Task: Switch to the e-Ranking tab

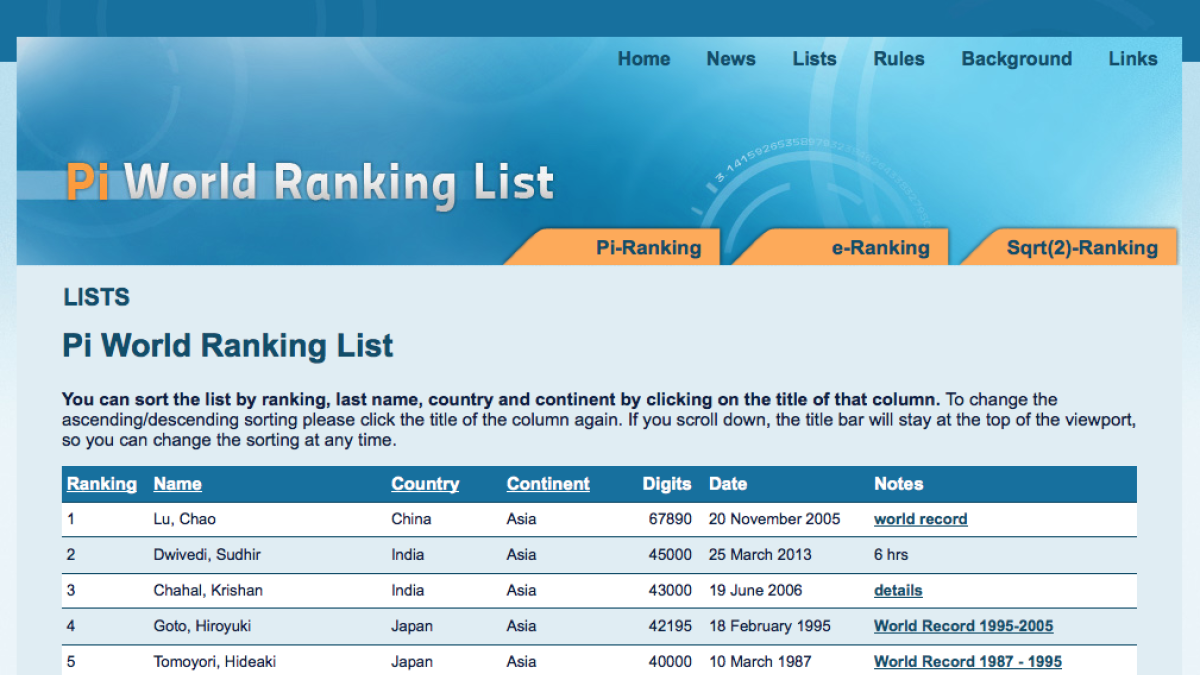Action: [880, 247]
